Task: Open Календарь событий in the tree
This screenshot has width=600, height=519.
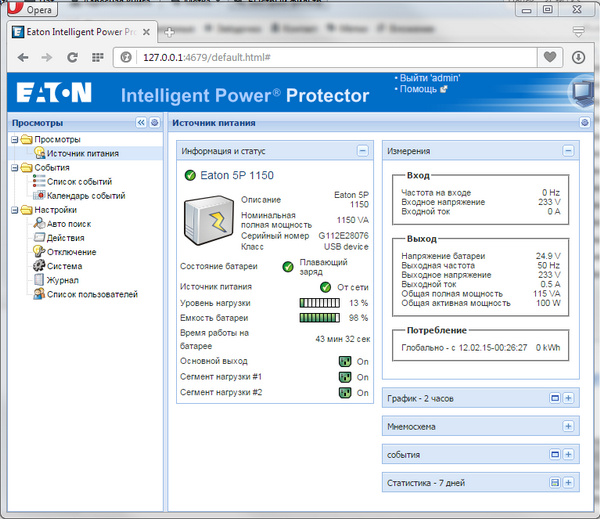Action: [x=86, y=196]
